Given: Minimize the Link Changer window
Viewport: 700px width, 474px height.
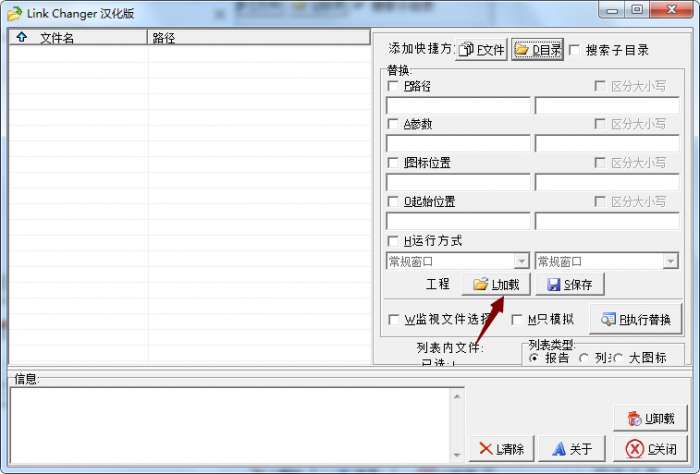Looking at the screenshot, I should (612, 11).
